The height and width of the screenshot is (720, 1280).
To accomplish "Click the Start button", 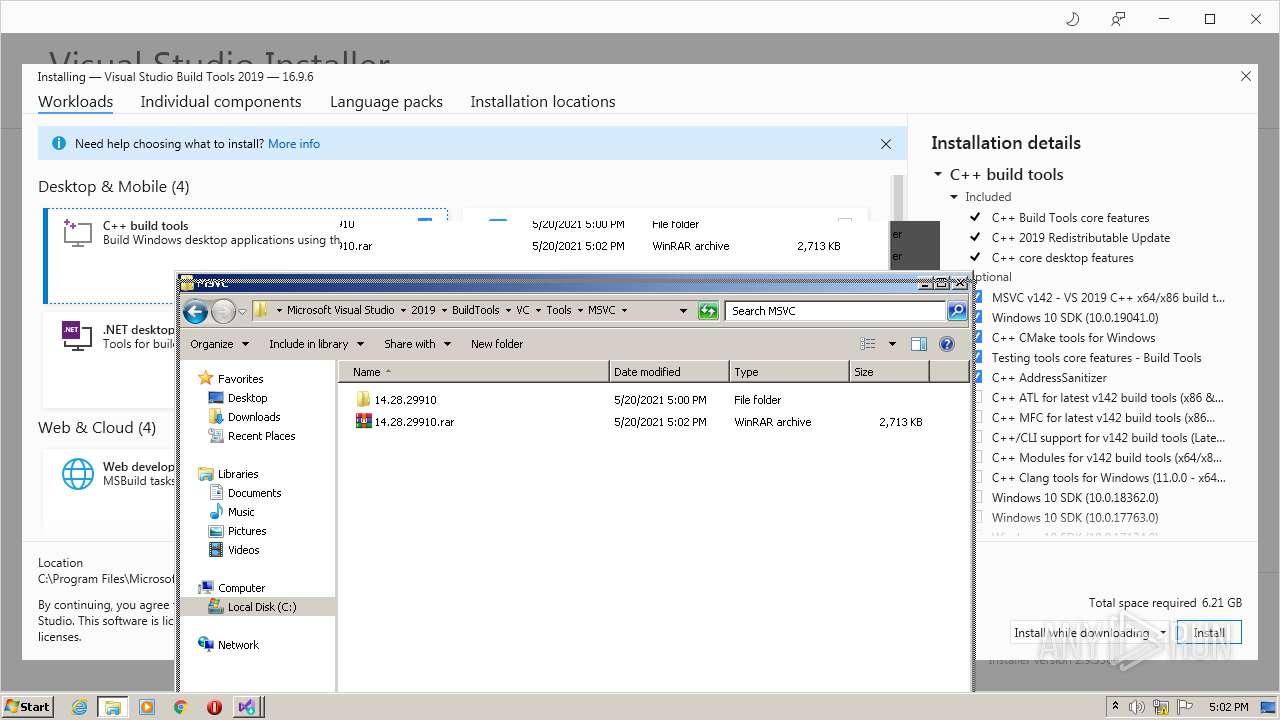I will coord(27,706).
